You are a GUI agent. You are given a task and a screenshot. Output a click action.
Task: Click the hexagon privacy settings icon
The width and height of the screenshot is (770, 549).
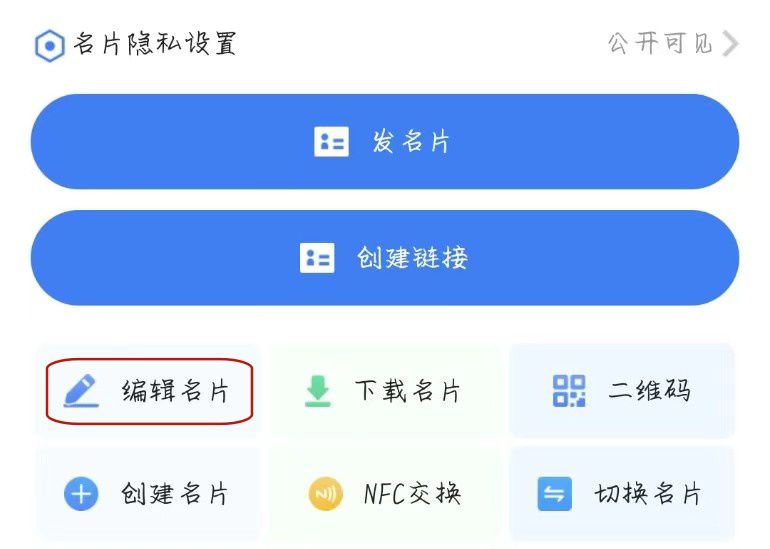point(48,46)
